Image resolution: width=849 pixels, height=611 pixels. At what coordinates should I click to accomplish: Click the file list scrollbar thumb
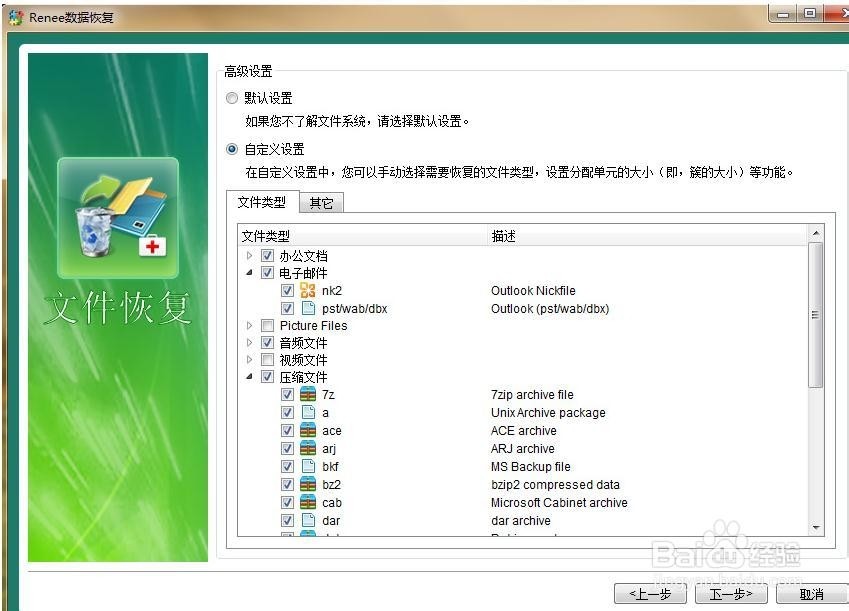point(815,315)
